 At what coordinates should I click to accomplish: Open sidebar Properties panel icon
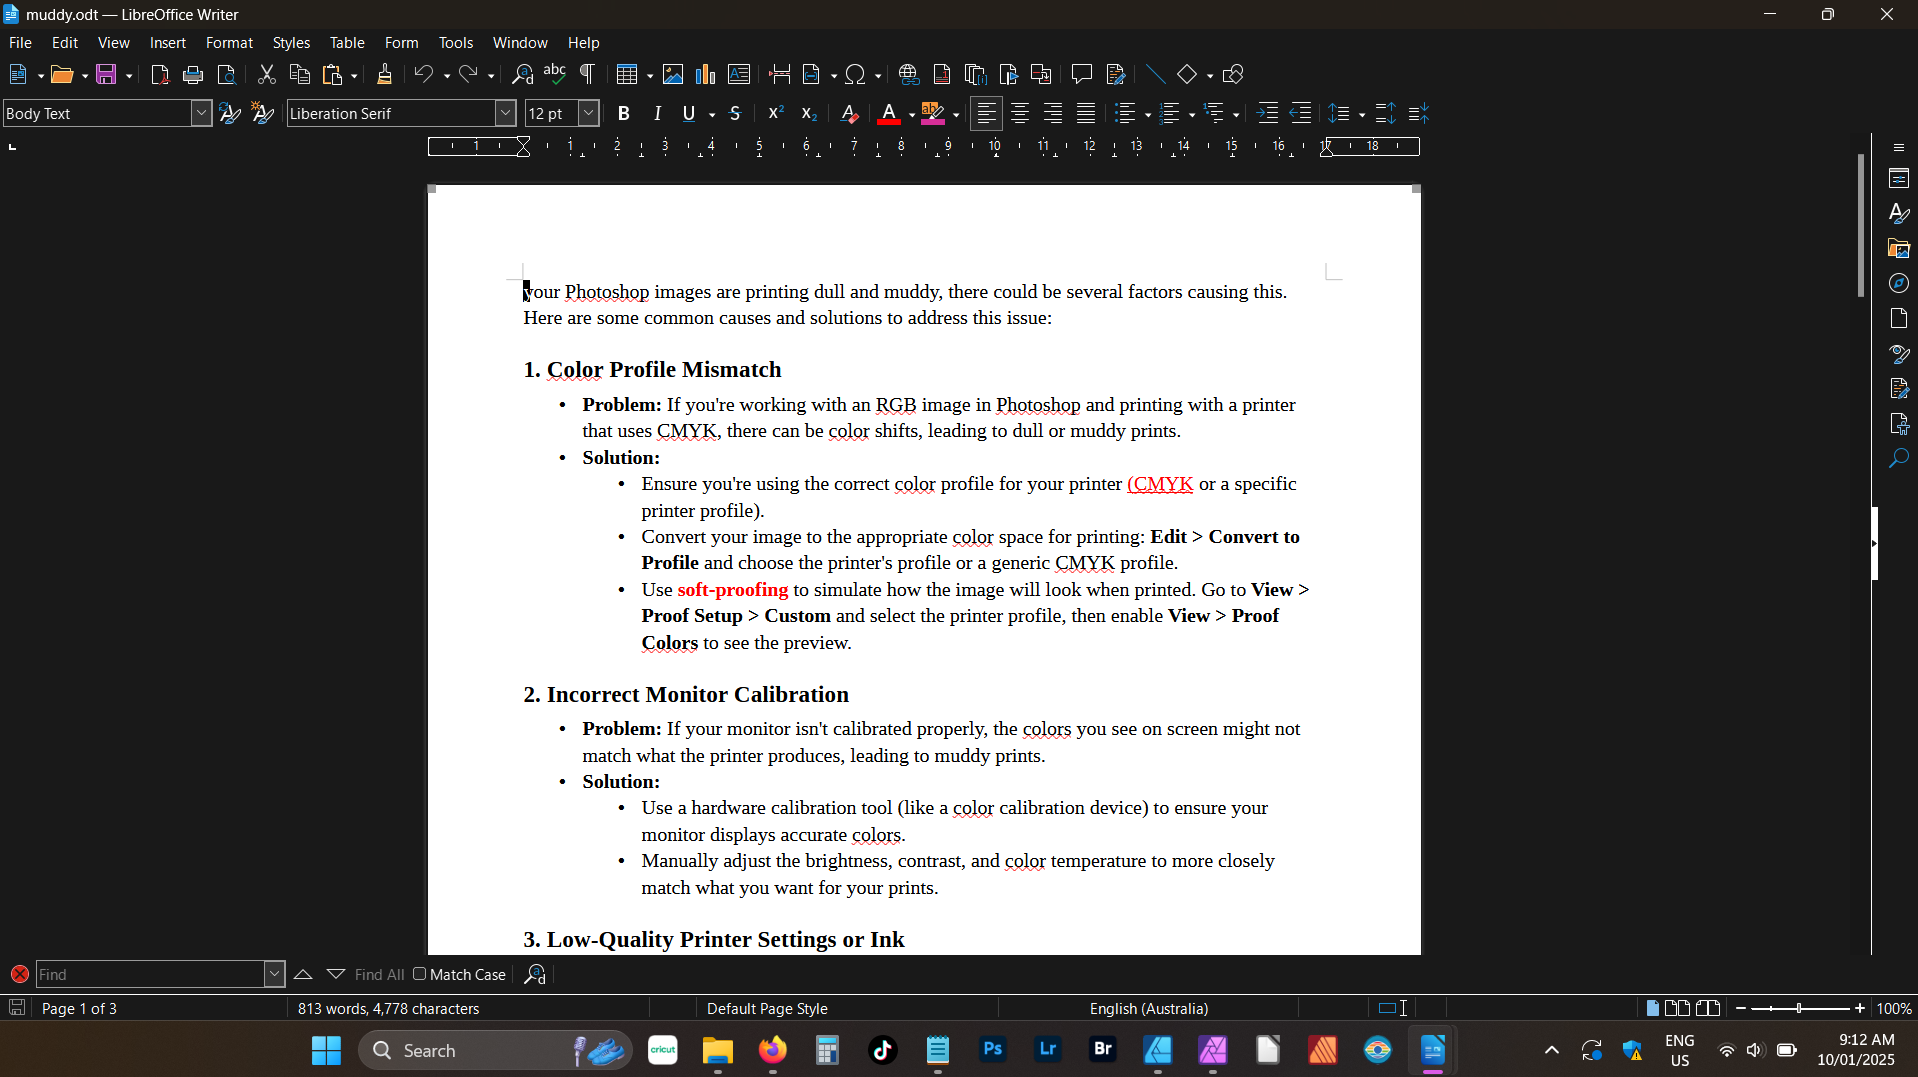[1899, 179]
